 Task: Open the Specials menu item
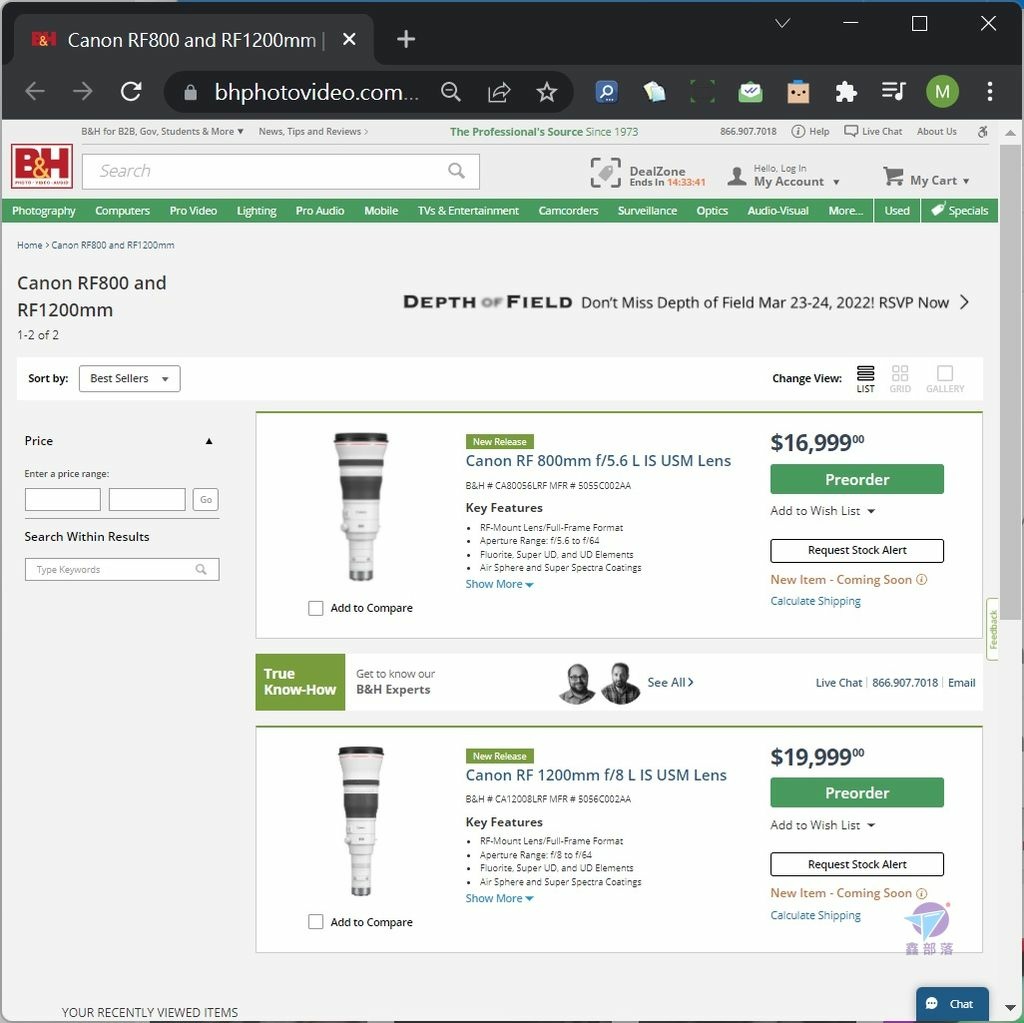click(959, 211)
